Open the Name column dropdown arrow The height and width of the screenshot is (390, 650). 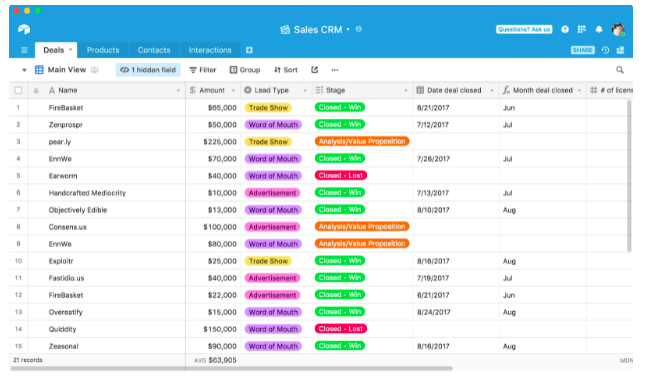point(178,90)
